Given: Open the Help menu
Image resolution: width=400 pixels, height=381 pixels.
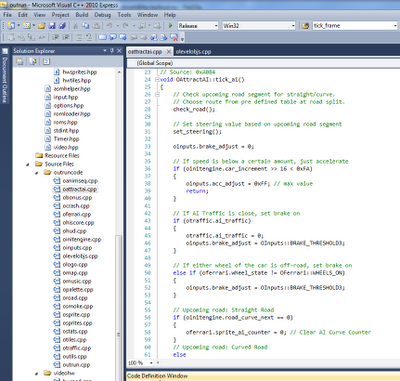Looking at the screenshot, I should click(x=170, y=15).
